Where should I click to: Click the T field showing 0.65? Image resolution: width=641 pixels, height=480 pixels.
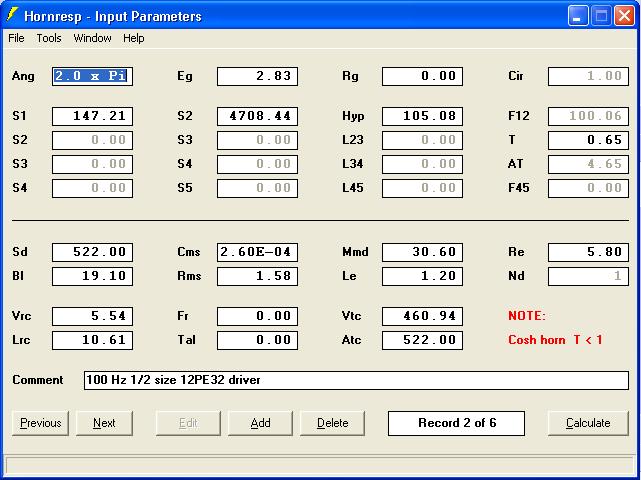point(588,140)
